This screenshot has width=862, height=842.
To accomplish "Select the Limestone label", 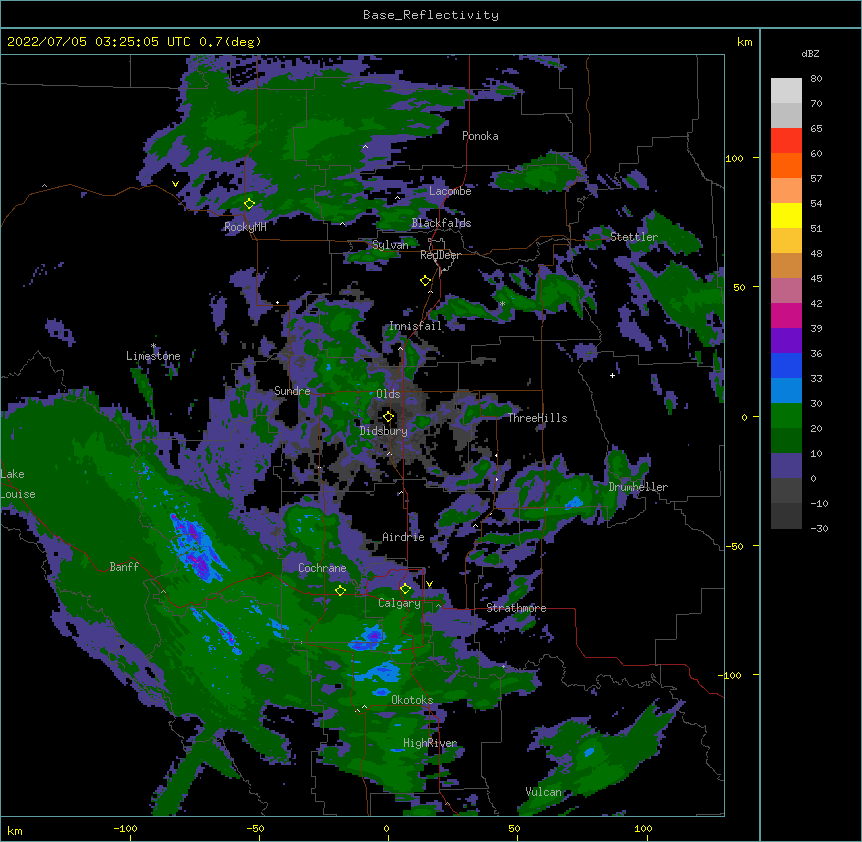I will [153, 356].
